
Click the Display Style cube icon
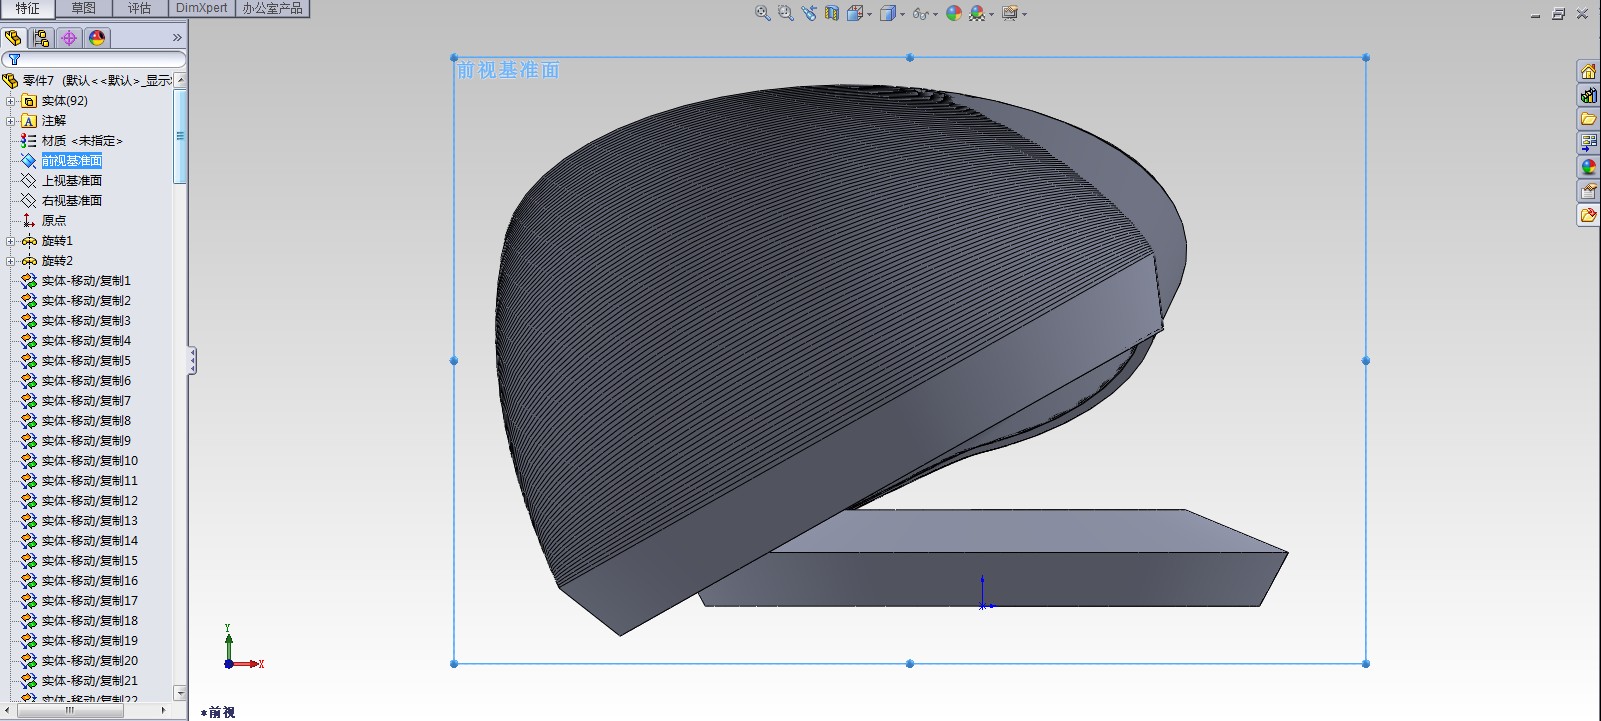(x=887, y=13)
